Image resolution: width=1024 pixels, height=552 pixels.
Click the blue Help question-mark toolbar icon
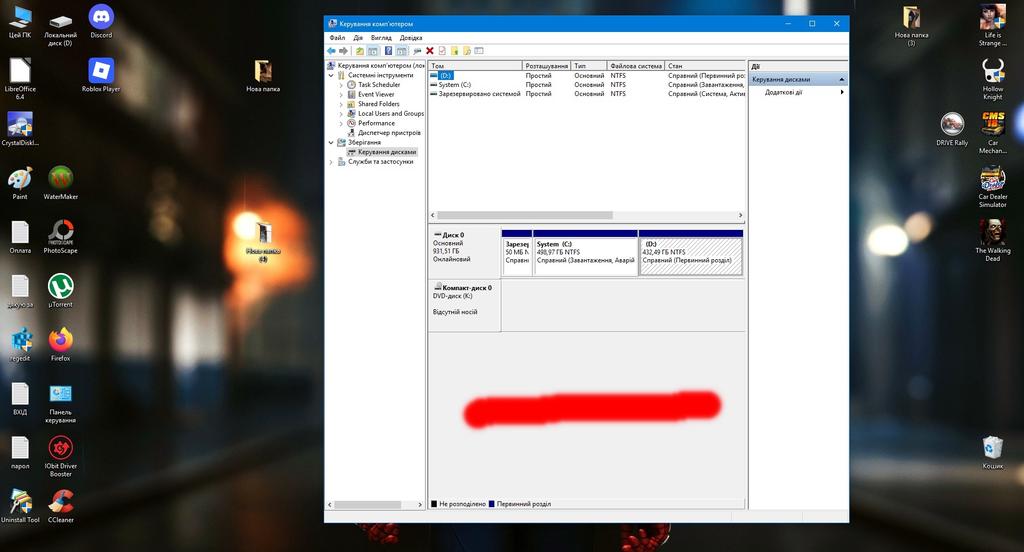coord(388,50)
